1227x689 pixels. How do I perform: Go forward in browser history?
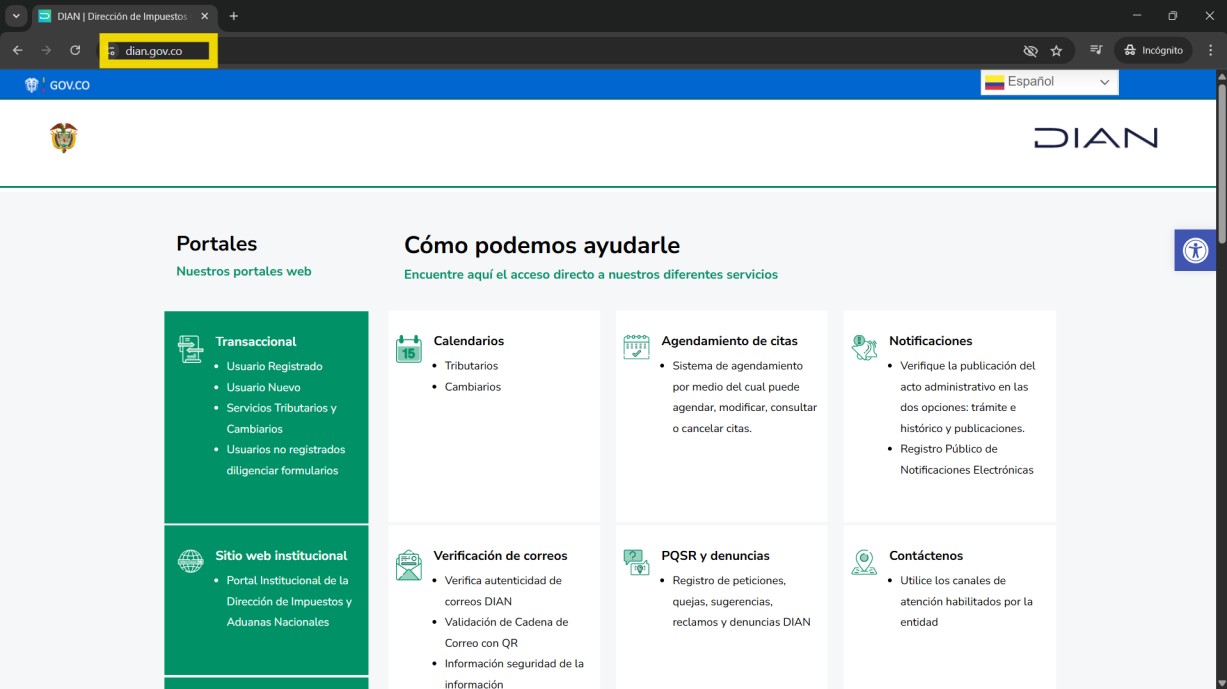click(46, 50)
